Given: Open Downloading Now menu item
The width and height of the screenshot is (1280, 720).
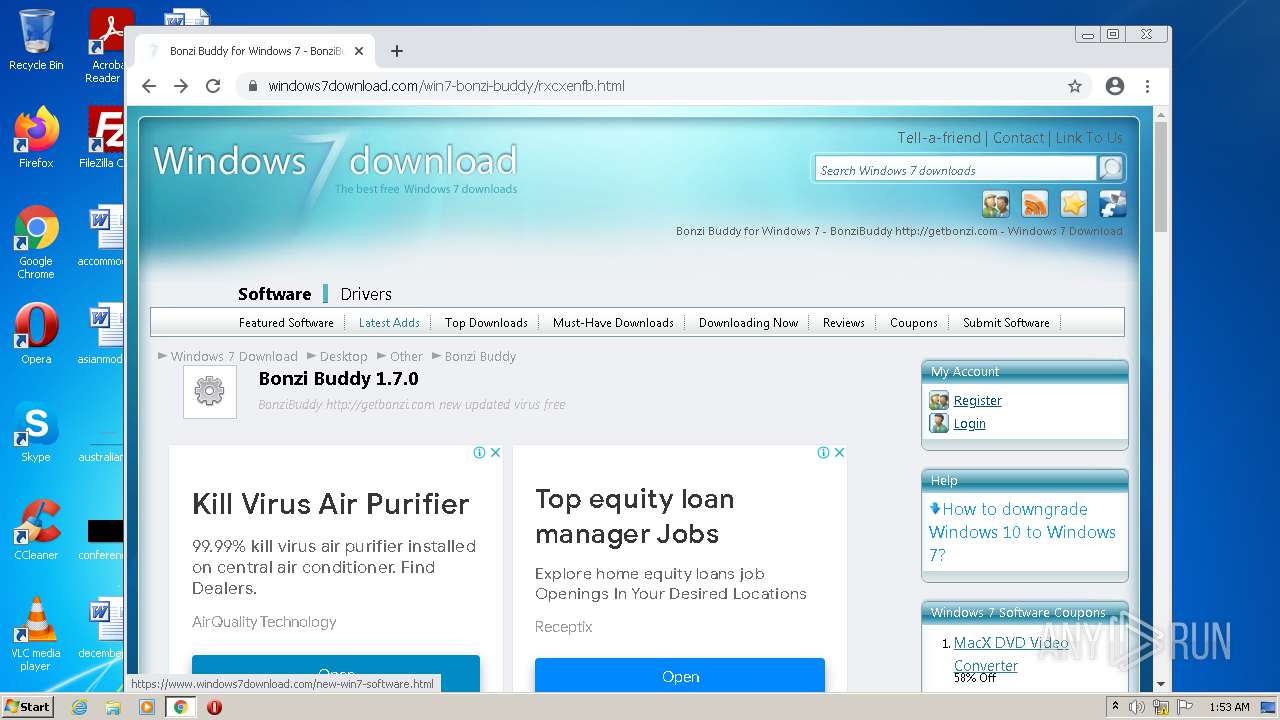Looking at the screenshot, I should click(748, 323).
